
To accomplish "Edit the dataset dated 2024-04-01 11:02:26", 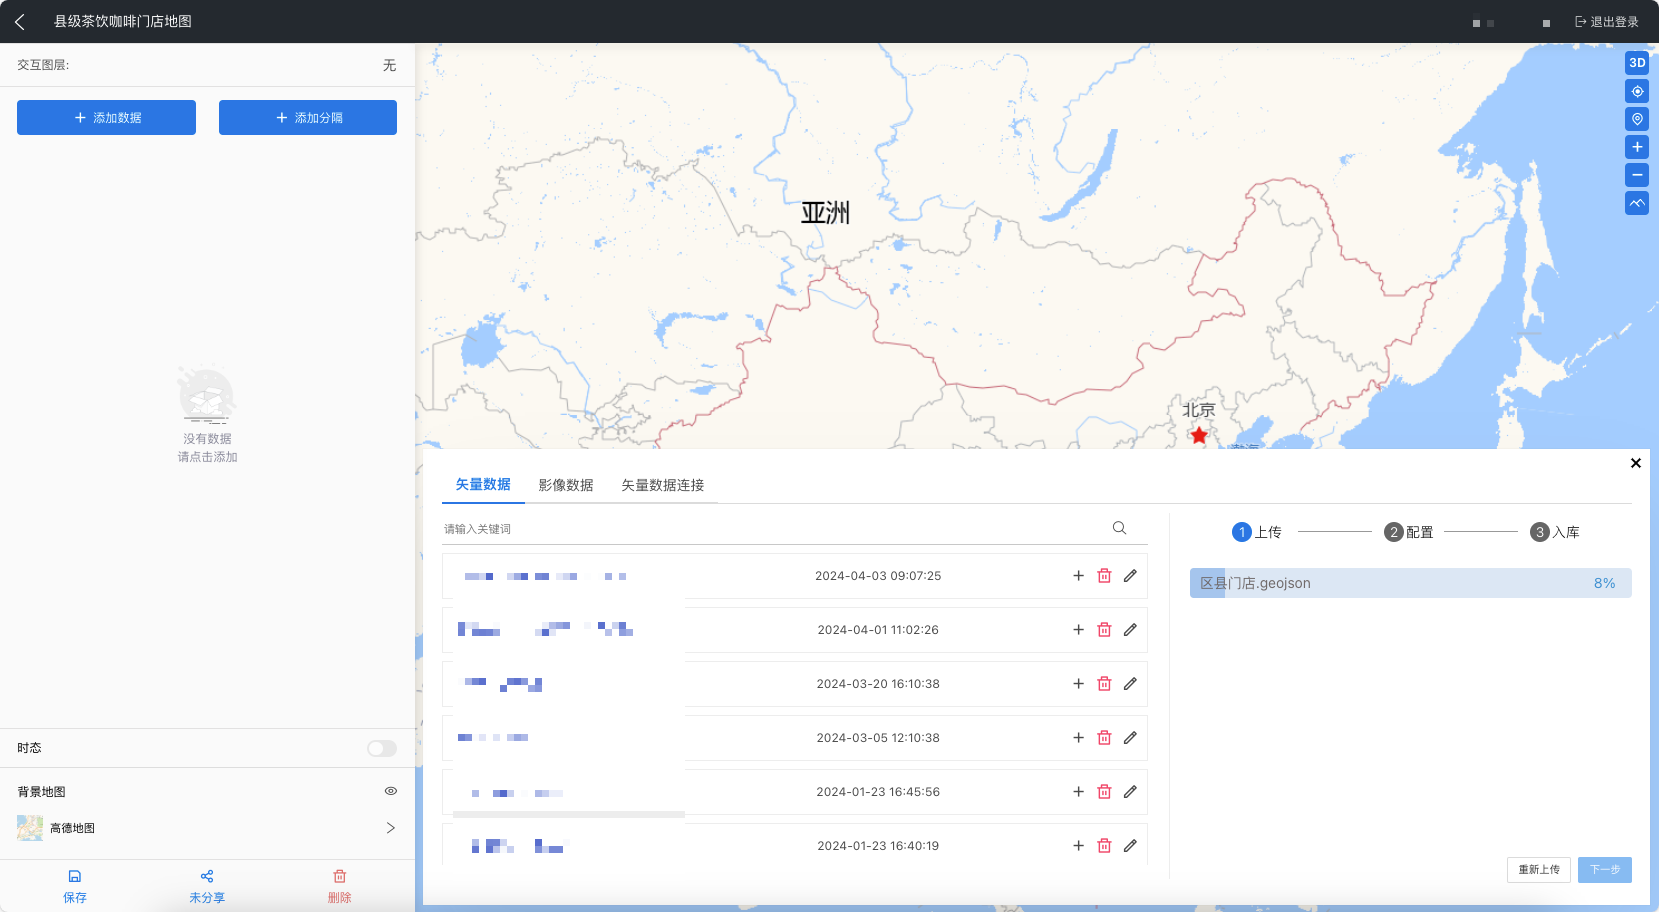I will (x=1130, y=630).
